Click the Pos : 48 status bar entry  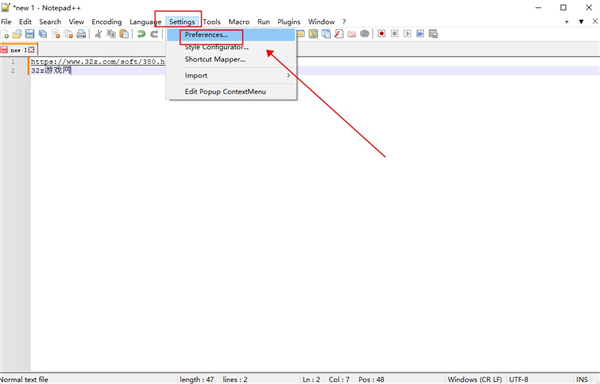[x=371, y=379]
